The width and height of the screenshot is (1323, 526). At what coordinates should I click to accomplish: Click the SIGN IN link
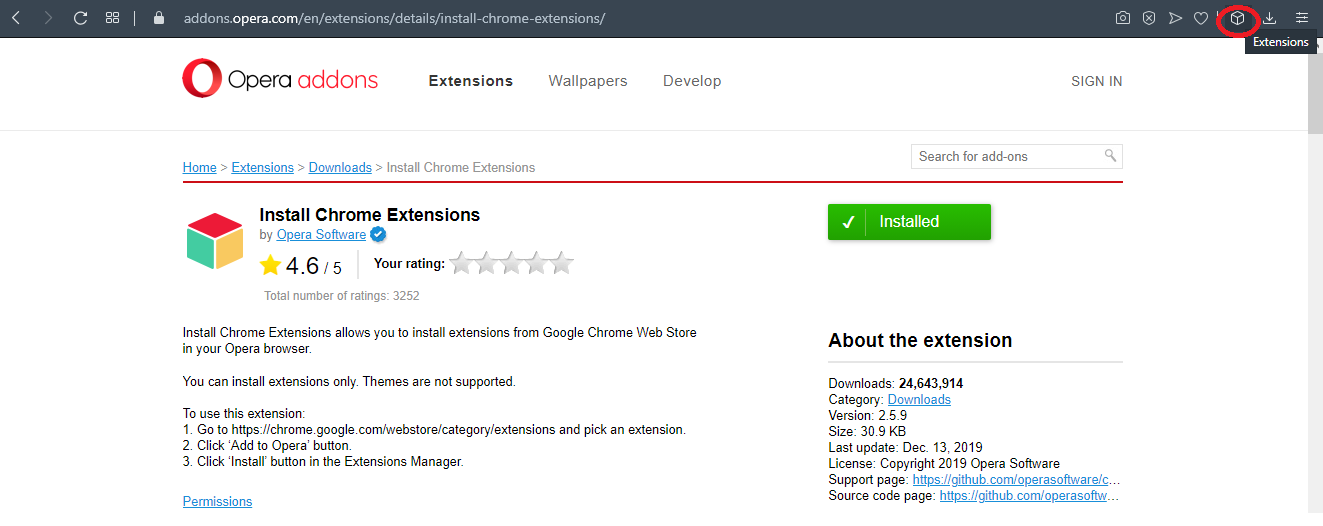coord(1097,81)
